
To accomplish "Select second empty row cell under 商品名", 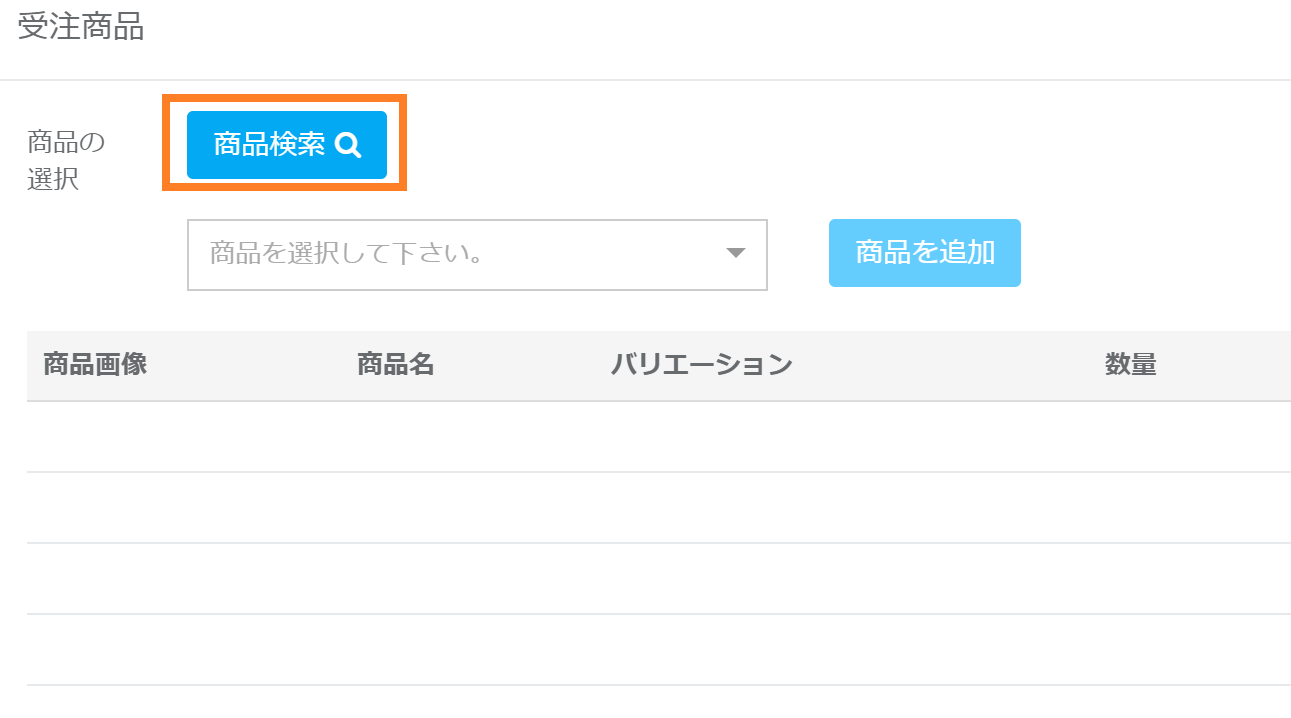I will pyautogui.click(x=395, y=508).
